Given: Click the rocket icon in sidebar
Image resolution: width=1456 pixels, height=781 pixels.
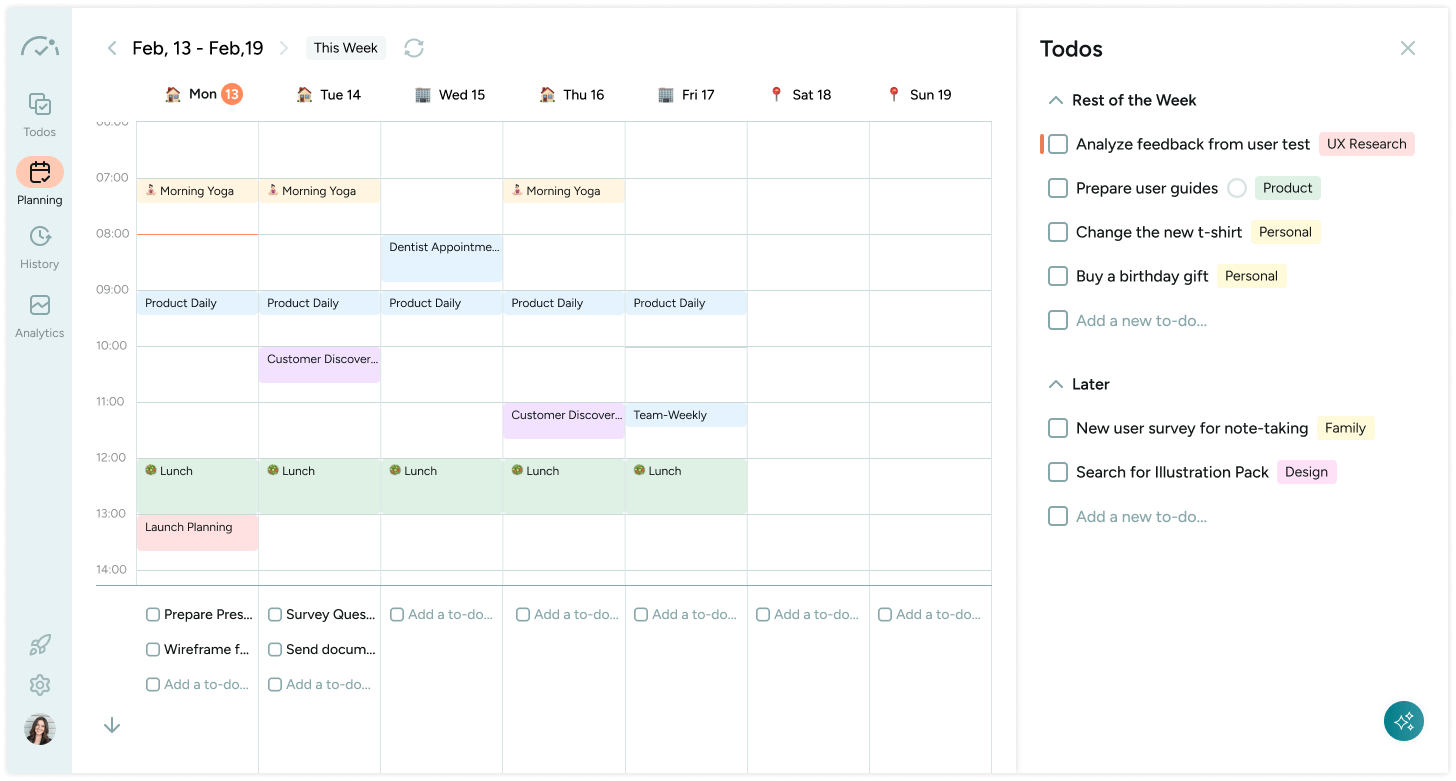Looking at the screenshot, I should [x=40, y=645].
